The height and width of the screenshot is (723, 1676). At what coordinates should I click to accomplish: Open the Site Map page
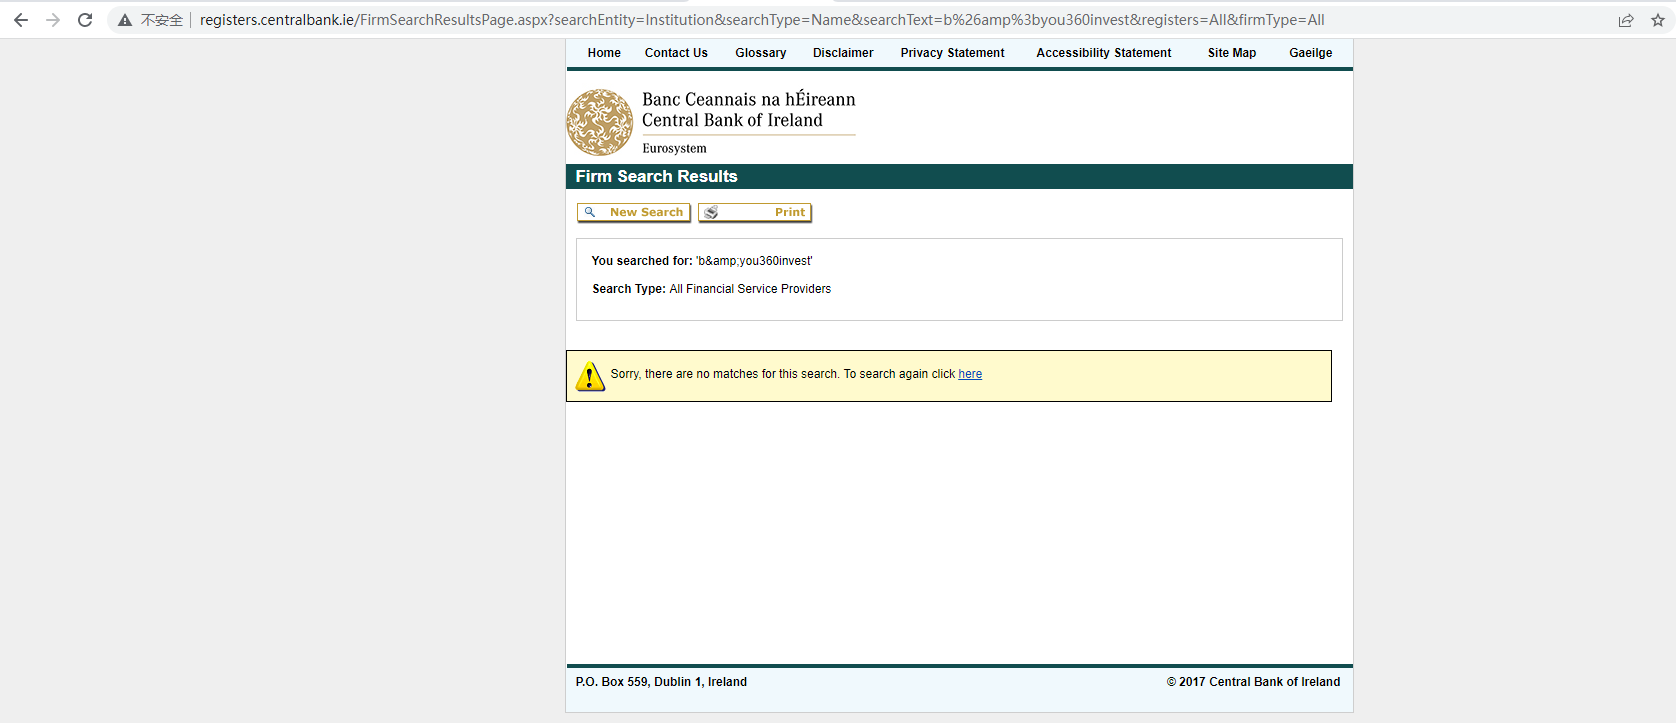click(x=1232, y=53)
